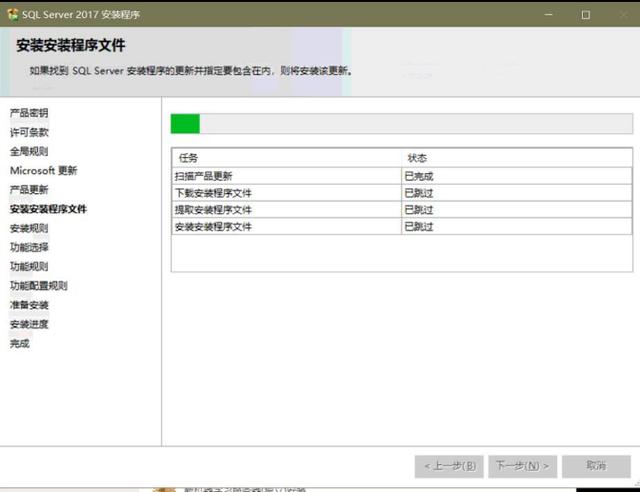
Task: Select the 扫描产品更新 task row
Action: click(x=402, y=176)
